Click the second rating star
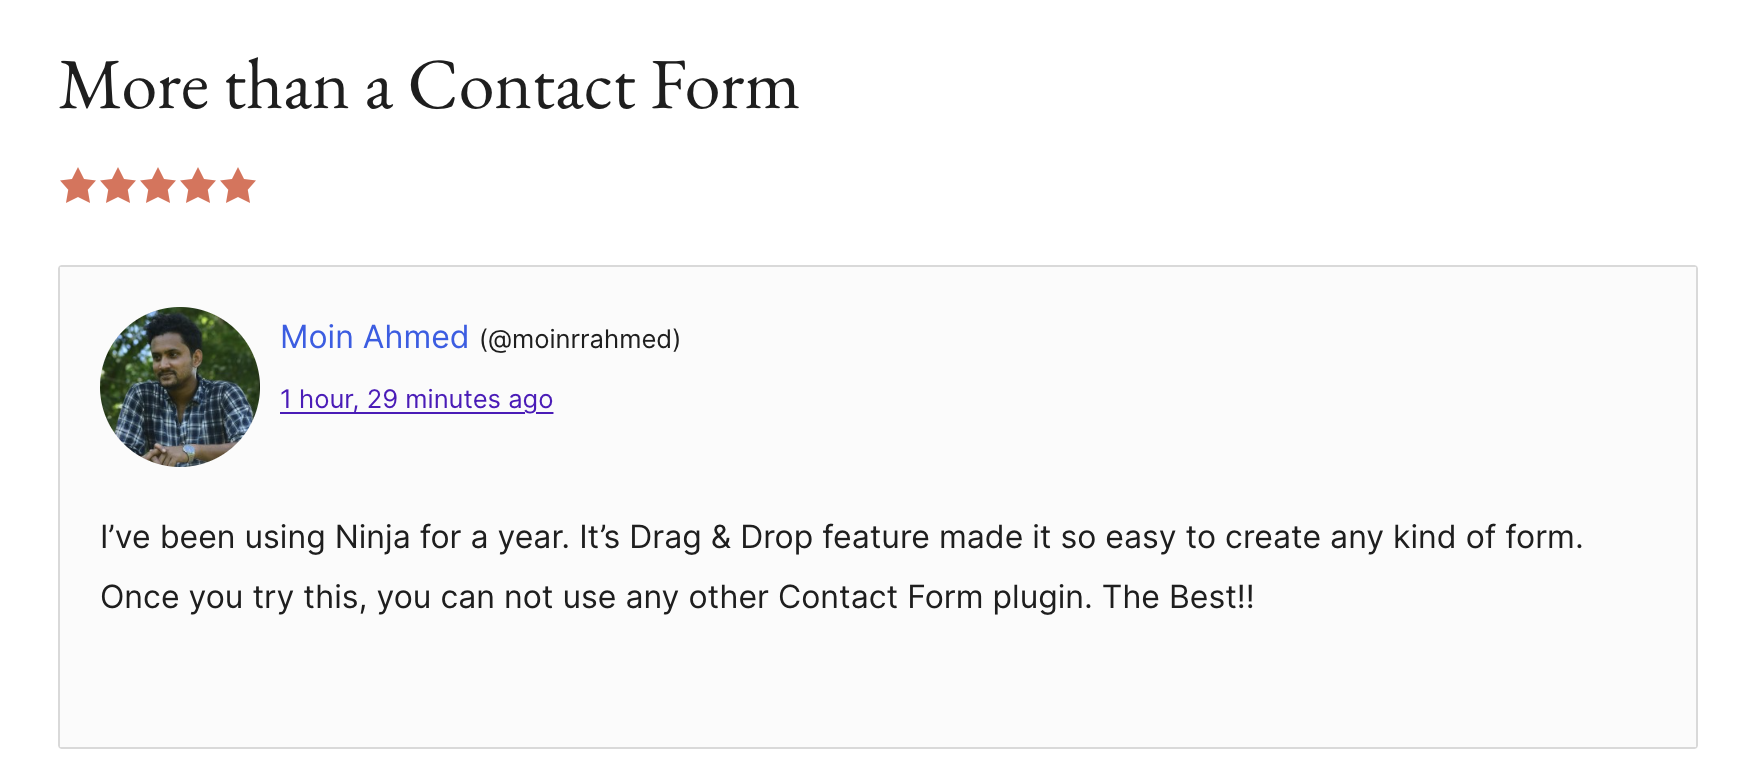This screenshot has width=1746, height=770. (x=118, y=186)
